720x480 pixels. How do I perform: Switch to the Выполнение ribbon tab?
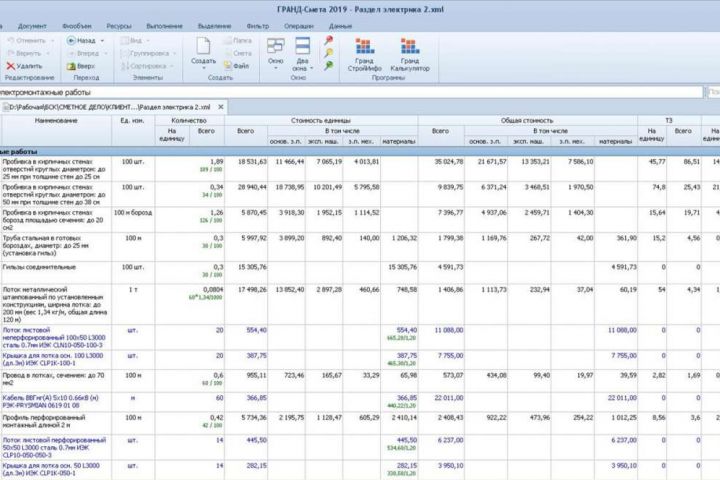[164, 26]
